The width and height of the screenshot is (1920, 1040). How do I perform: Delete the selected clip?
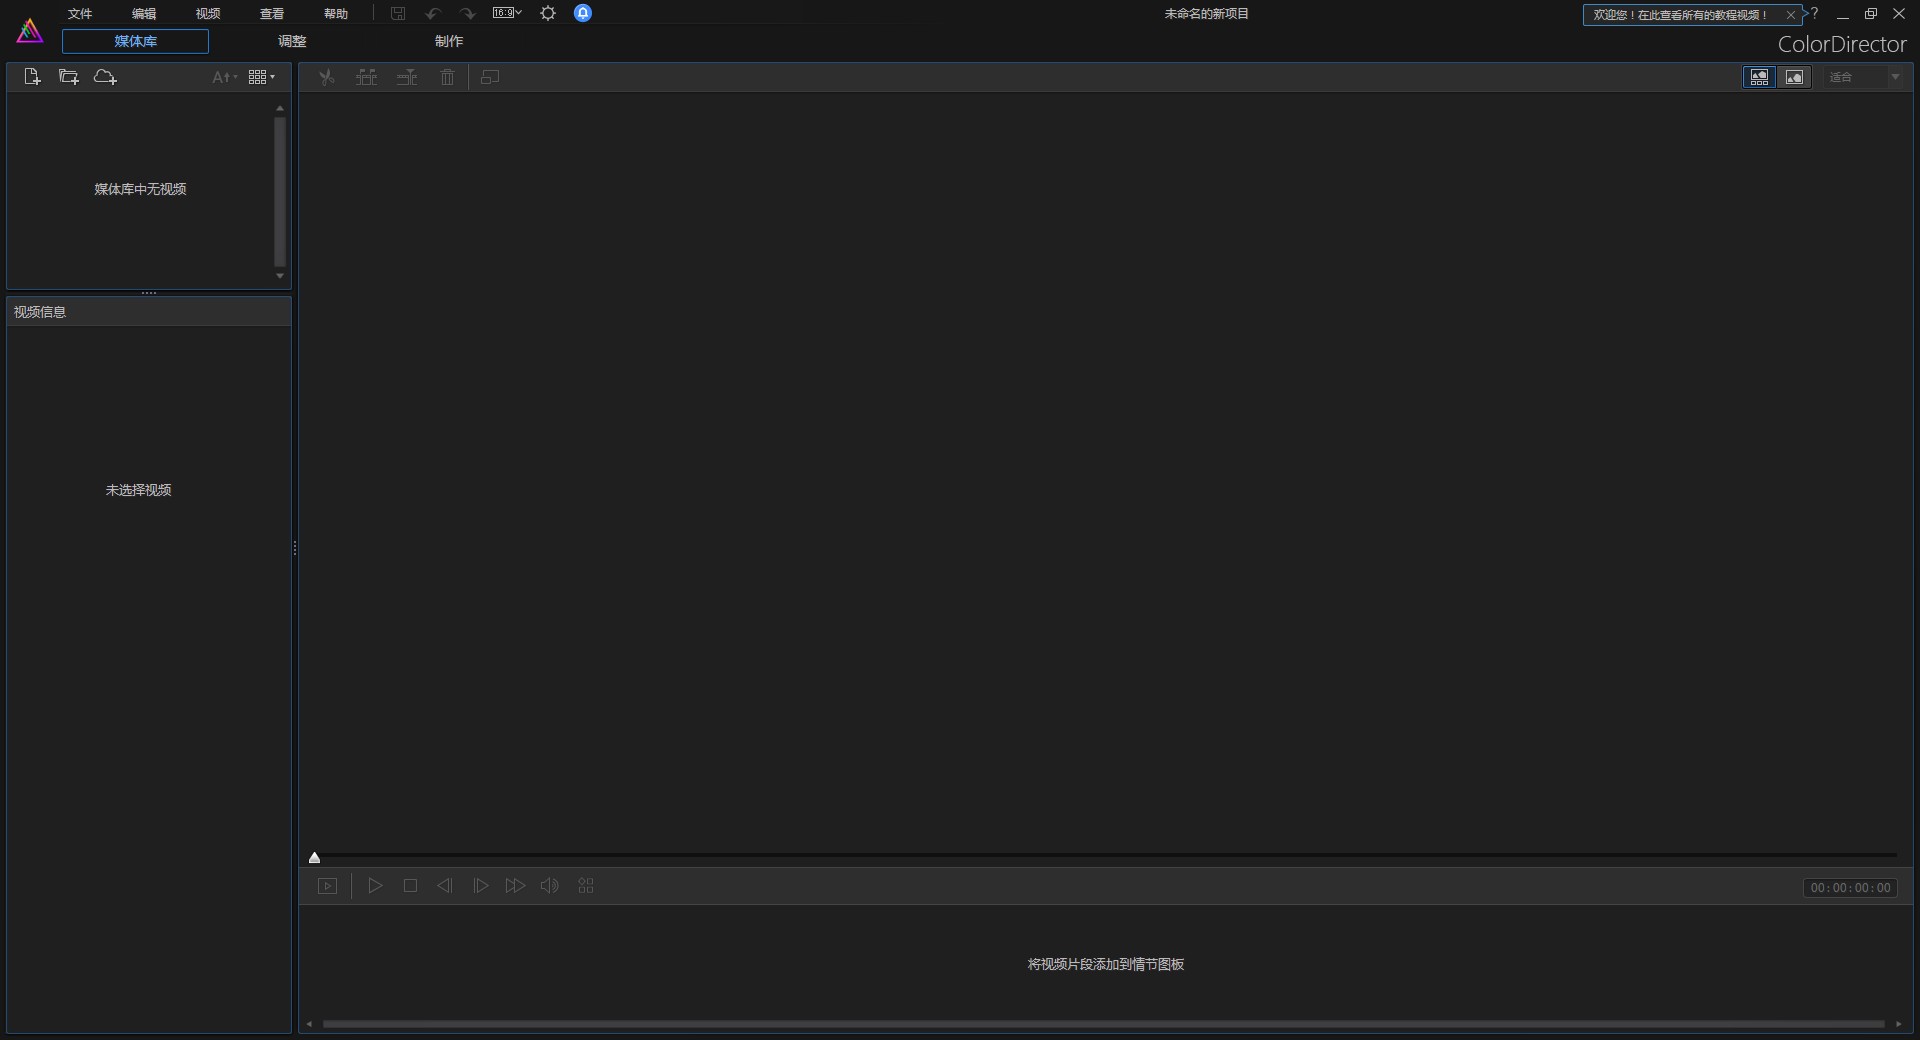click(447, 77)
